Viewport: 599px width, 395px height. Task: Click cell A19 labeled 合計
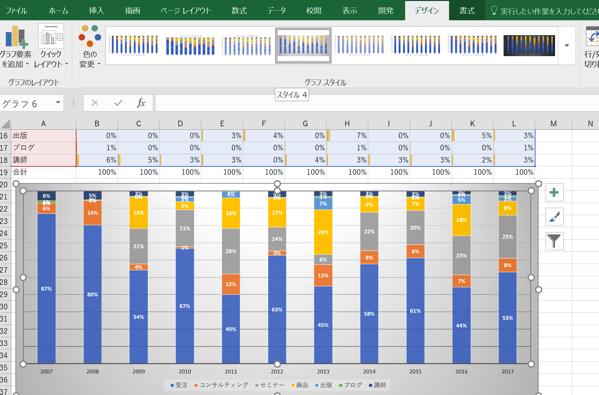44,172
